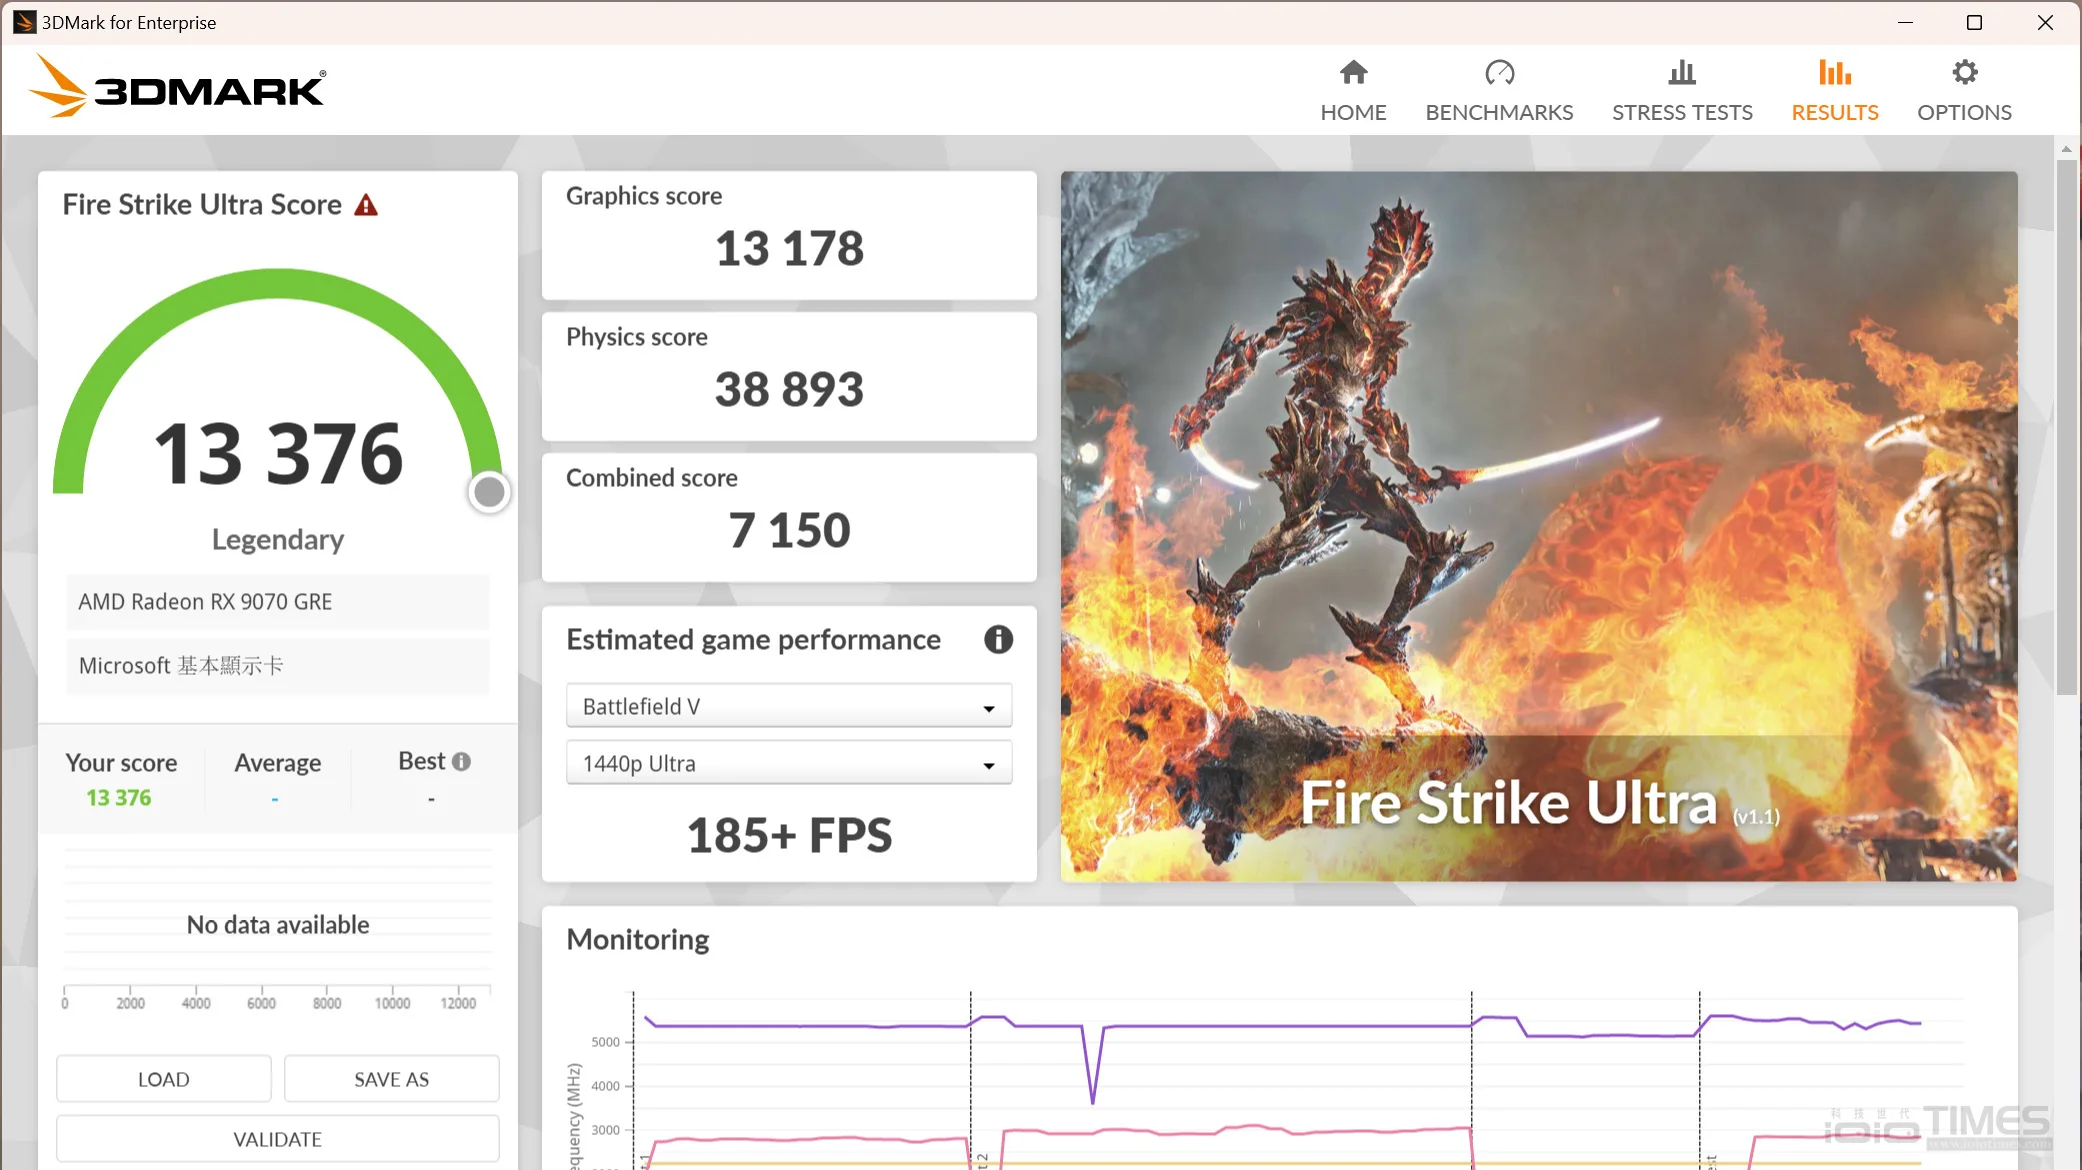Click the No data available message
The width and height of the screenshot is (2082, 1170).
(x=278, y=925)
